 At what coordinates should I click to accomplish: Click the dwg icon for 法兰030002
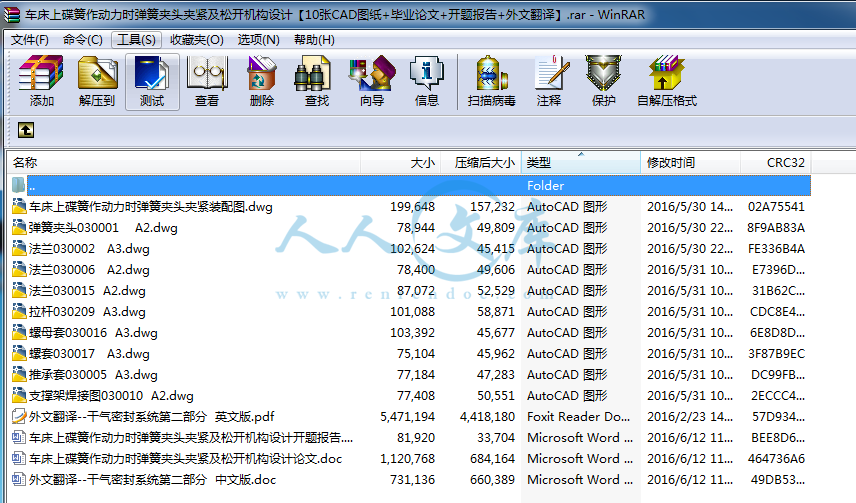click(19, 248)
